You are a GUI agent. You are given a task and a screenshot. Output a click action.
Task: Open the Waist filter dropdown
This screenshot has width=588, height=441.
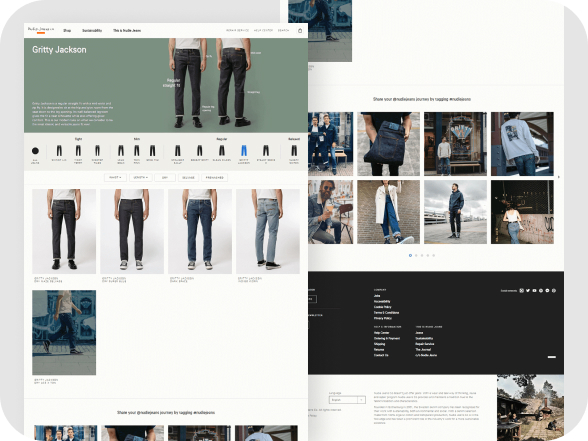pyautogui.click(x=115, y=177)
